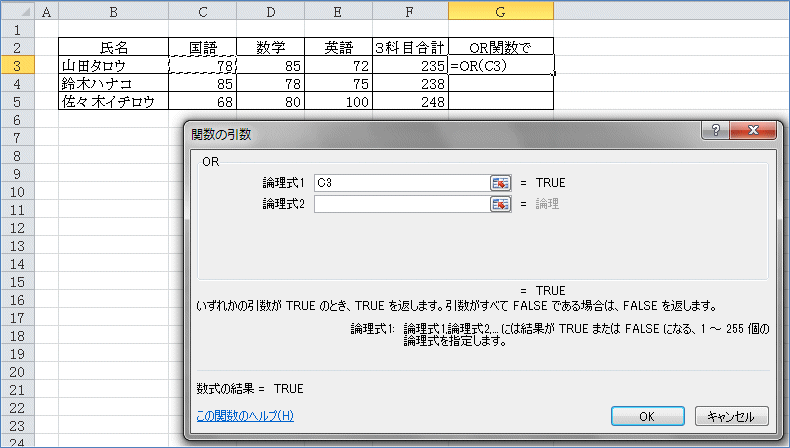Collapse dialog via 論理式1 range selector icon
Image resolution: width=790 pixels, height=448 pixels.
click(x=500, y=183)
